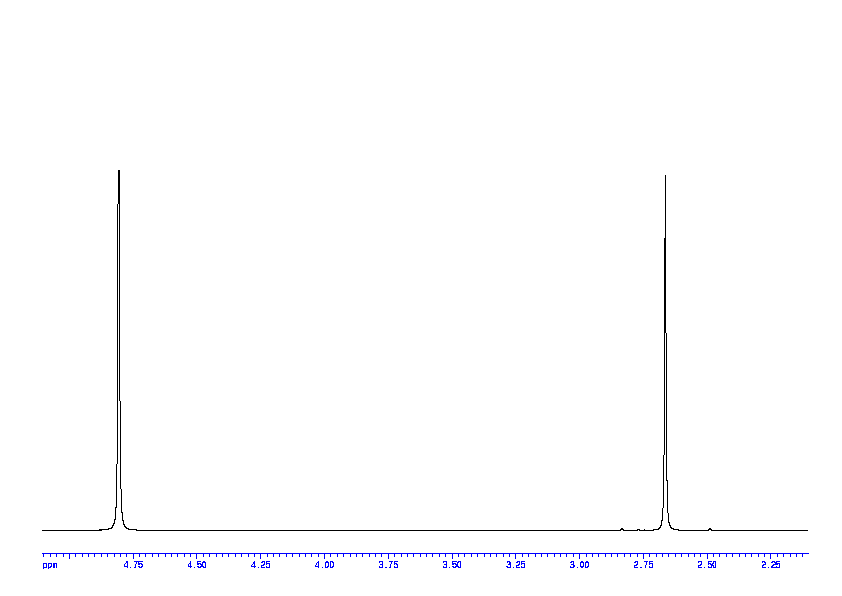Click the 3.75 axis tick label
Viewport: 842px width, 596px height.
388,565
